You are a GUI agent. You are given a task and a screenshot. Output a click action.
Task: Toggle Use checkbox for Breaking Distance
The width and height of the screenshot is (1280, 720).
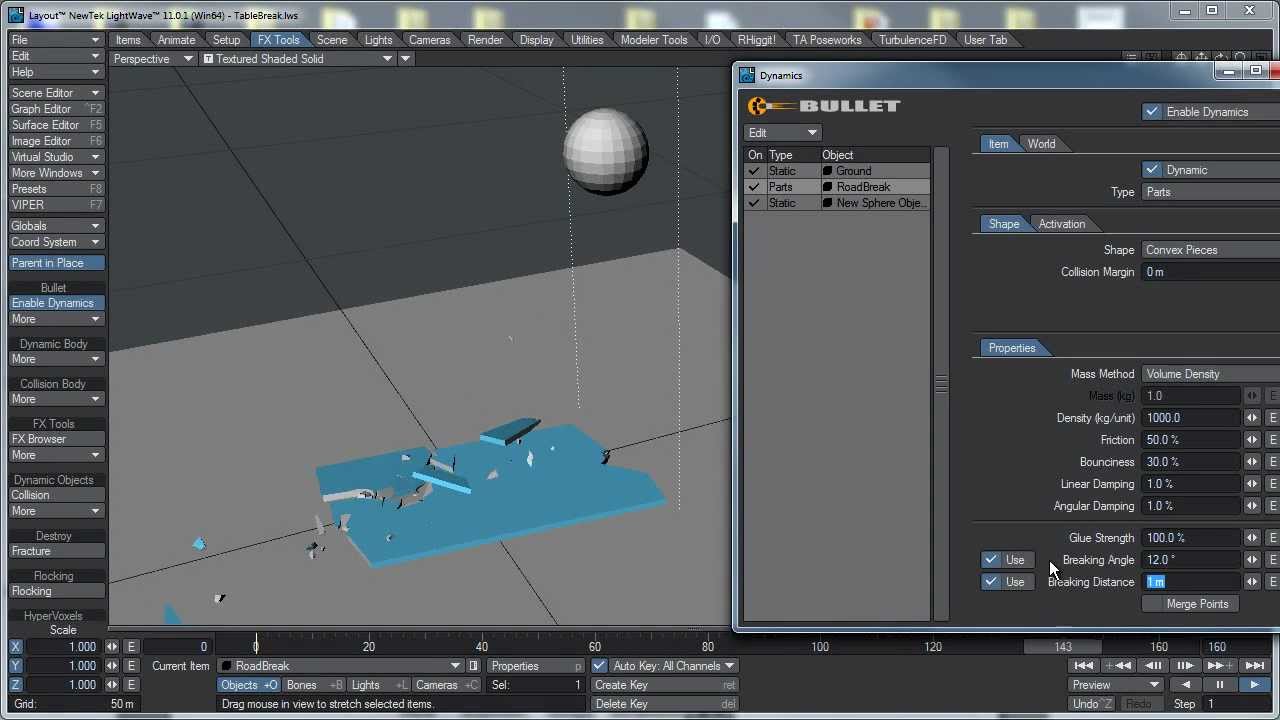(x=991, y=582)
